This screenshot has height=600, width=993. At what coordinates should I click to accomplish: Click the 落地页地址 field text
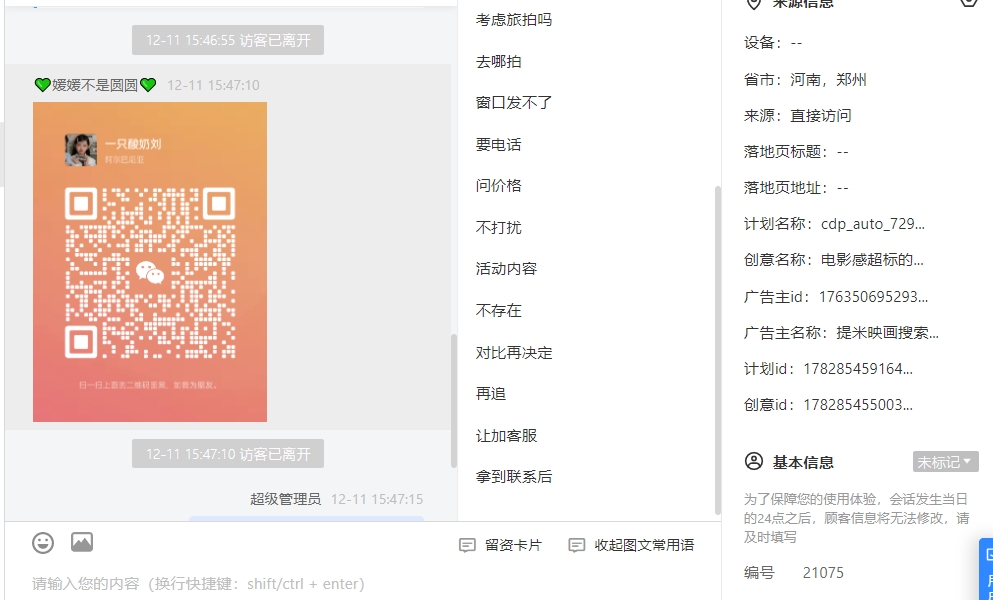pyautogui.click(x=796, y=188)
